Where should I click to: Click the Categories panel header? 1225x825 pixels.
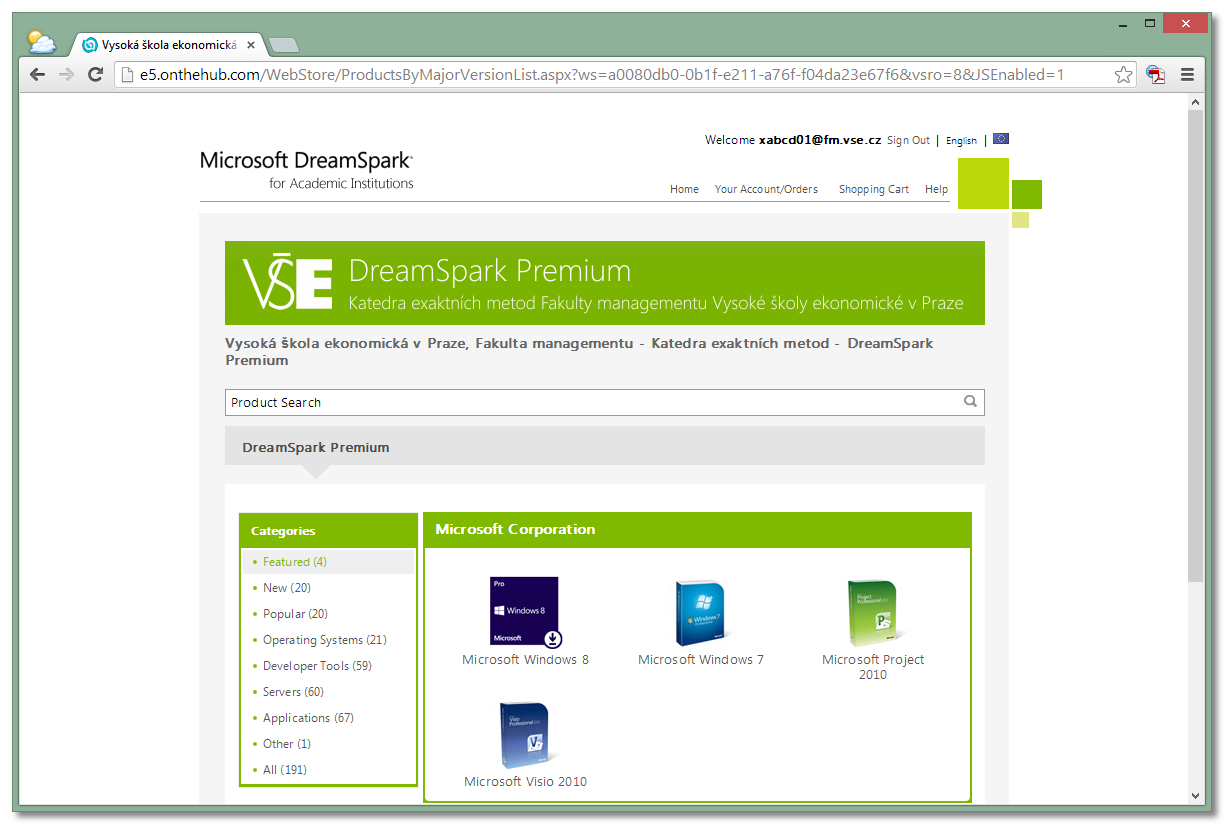(x=328, y=531)
